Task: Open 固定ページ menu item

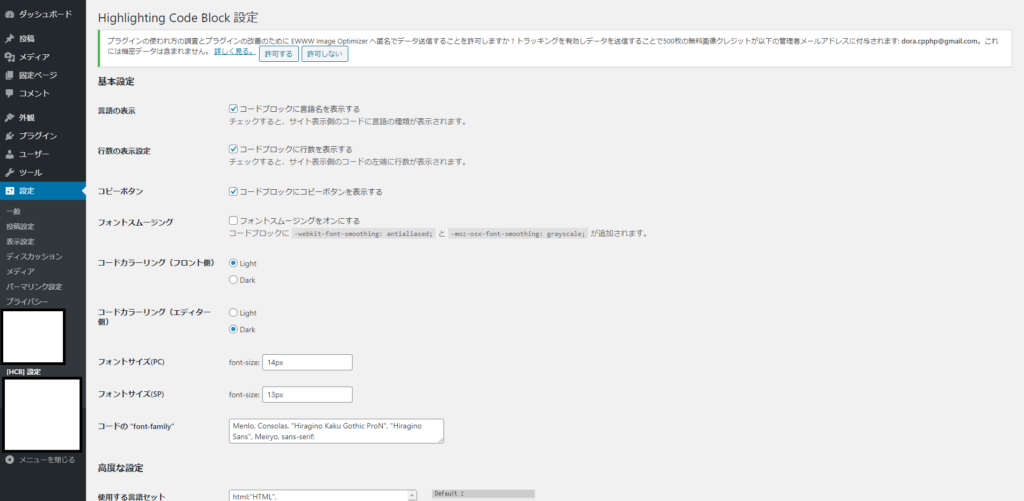Action: [42, 75]
